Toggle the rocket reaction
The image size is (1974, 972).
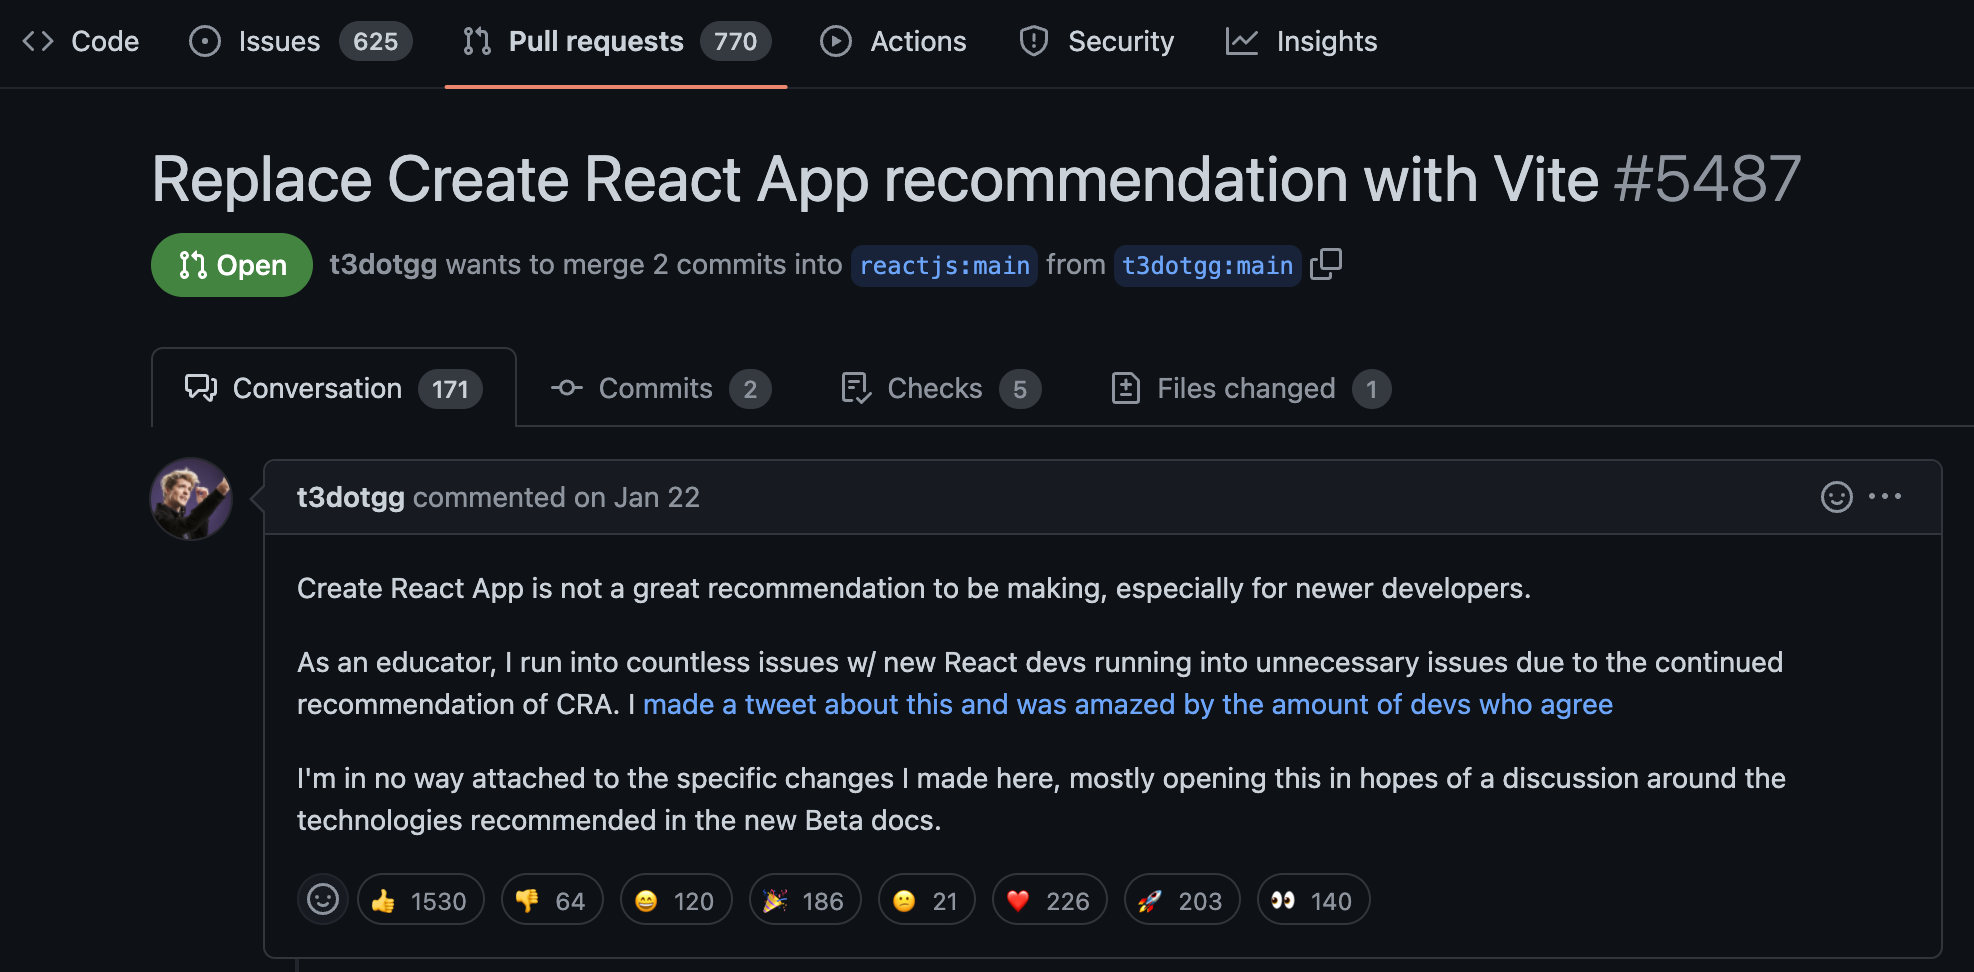(x=1181, y=899)
